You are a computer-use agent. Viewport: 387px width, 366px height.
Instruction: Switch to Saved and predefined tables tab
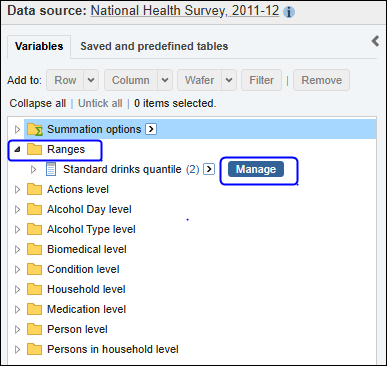tap(154, 46)
